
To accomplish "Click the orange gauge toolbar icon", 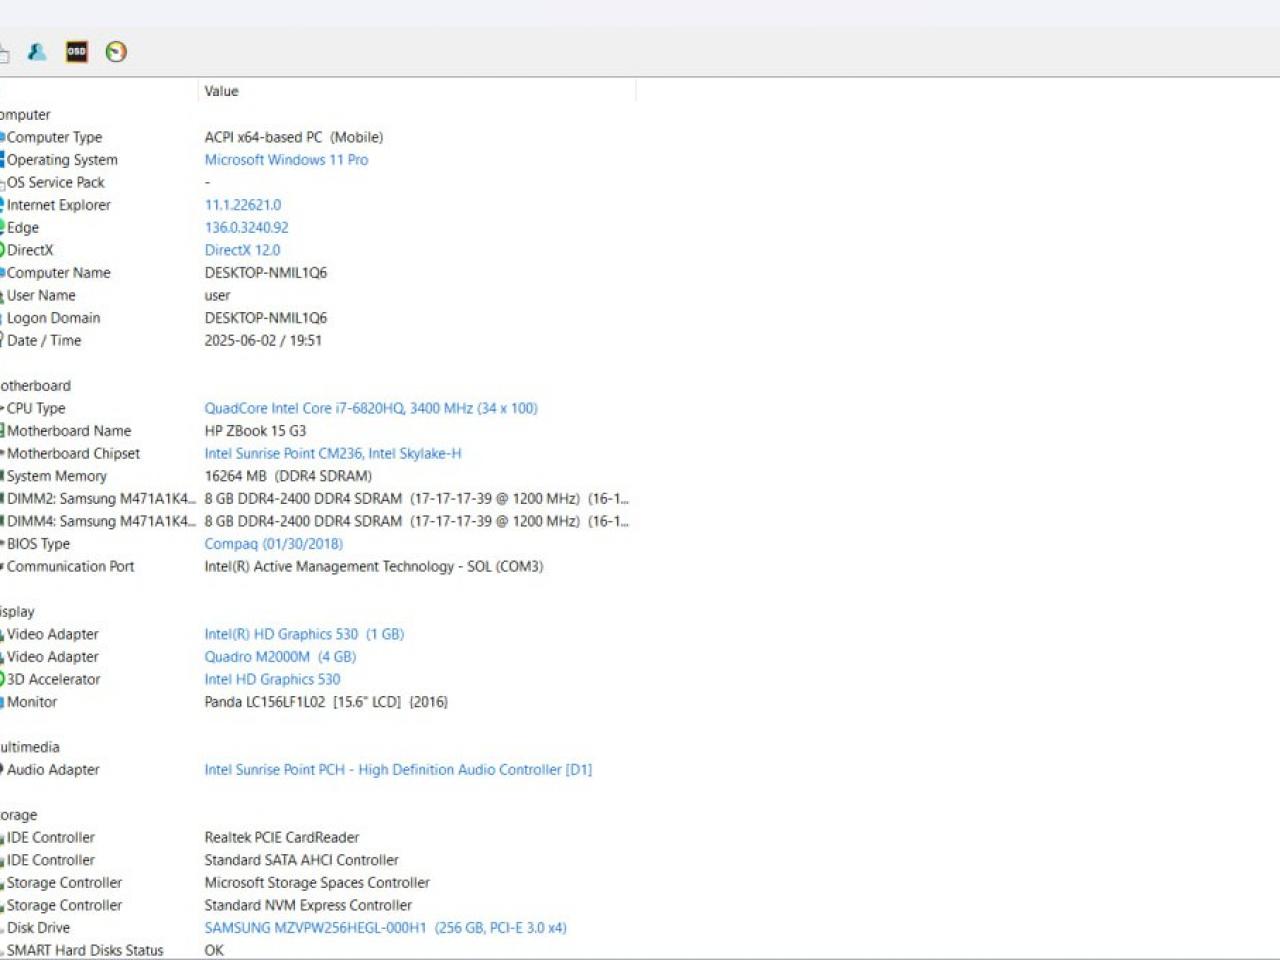I will tap(116, 52).
